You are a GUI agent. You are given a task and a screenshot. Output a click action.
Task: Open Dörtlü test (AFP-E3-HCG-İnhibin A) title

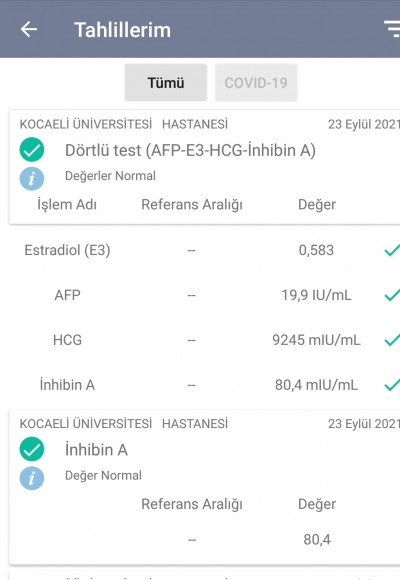190,150
